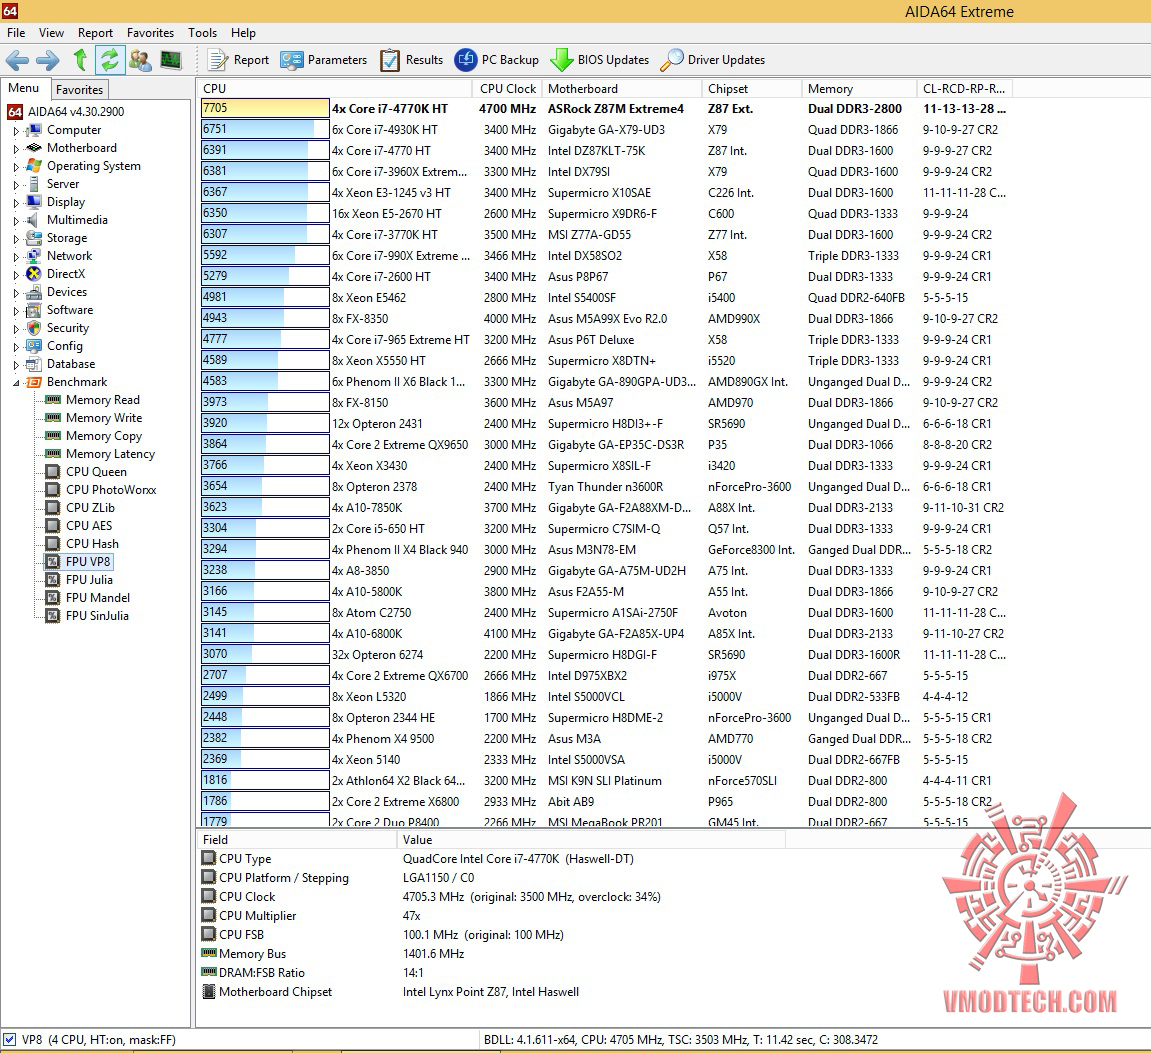Open the Tools menu
The width and height of the screenshot is (1151, 1053).
pyautogui.click(x=203, y=33)
